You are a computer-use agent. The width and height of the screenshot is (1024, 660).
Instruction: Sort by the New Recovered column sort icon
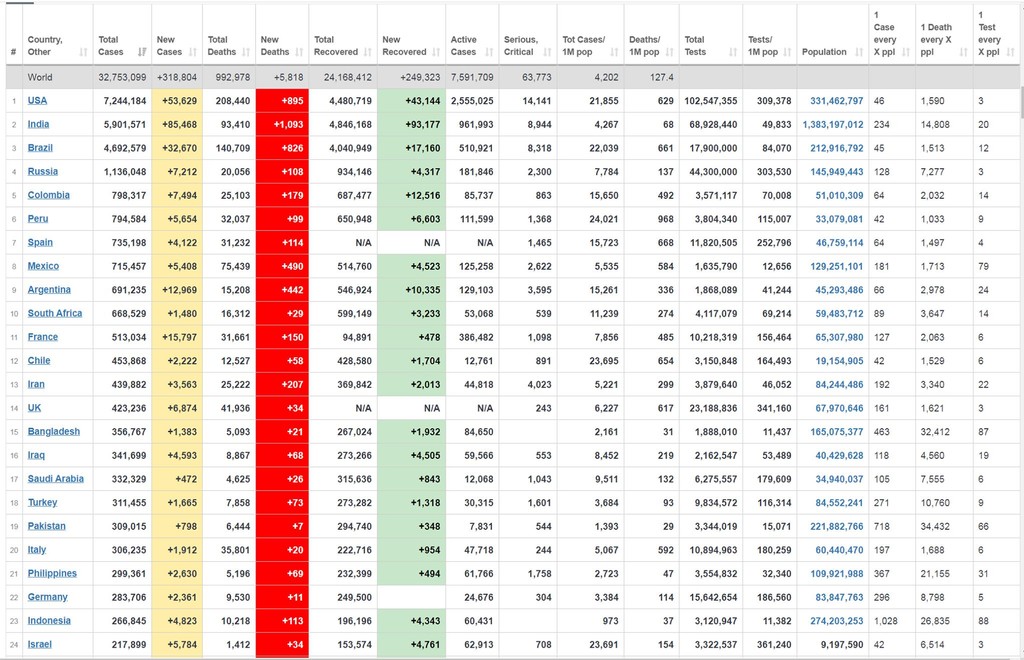tap(436, 52)
